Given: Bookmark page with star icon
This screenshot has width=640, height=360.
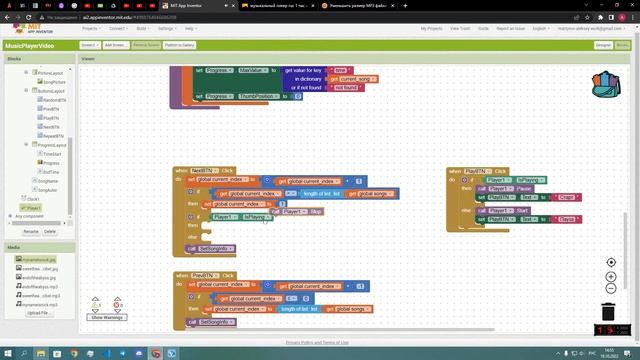Looking at the screenshot, I should pos(587,18).
